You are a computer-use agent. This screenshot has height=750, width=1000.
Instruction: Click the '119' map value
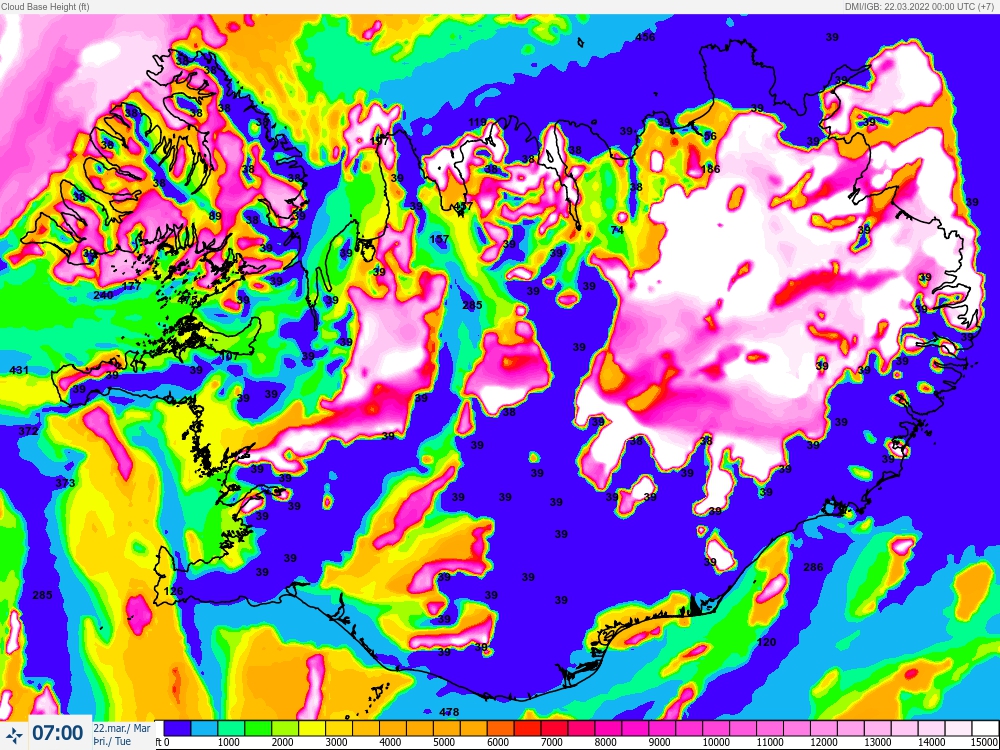tap(477, 122)
